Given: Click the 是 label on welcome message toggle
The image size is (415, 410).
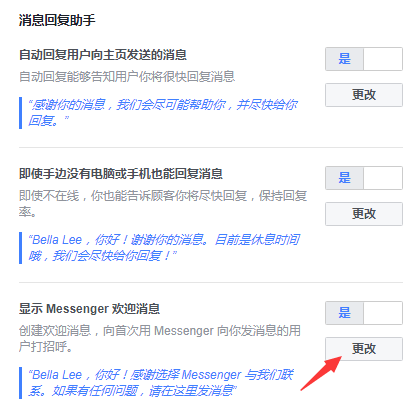Looking at the screenshot, I should 344,313.
